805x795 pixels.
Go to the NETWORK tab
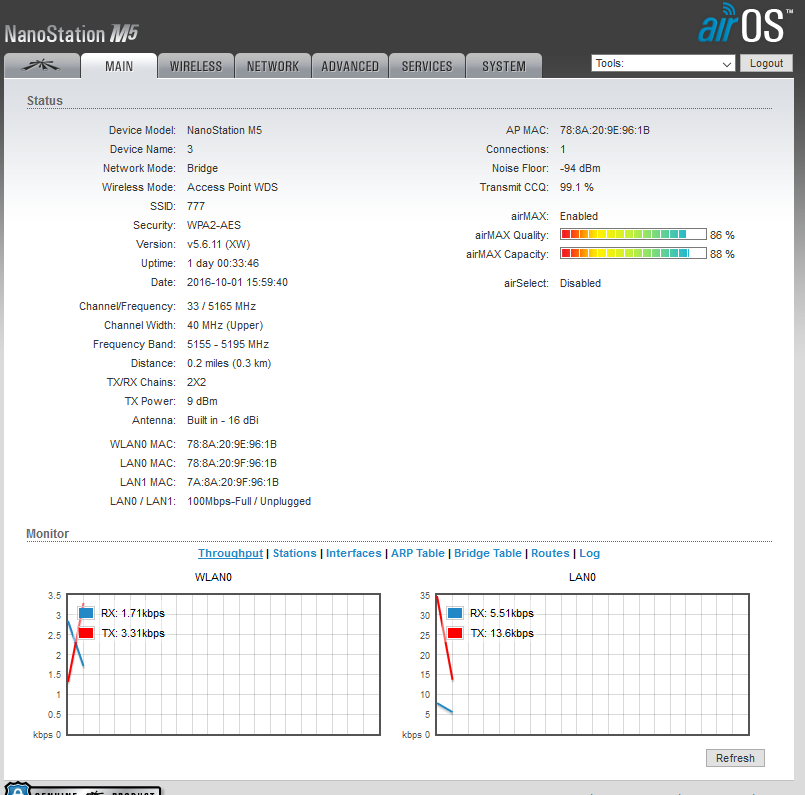[x=273, y=66]
